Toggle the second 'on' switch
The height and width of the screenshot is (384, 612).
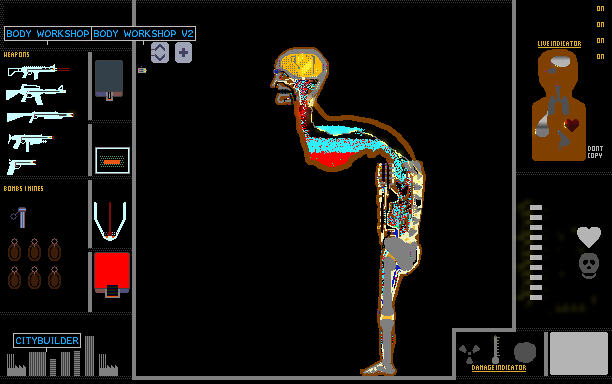coord(600,24)
